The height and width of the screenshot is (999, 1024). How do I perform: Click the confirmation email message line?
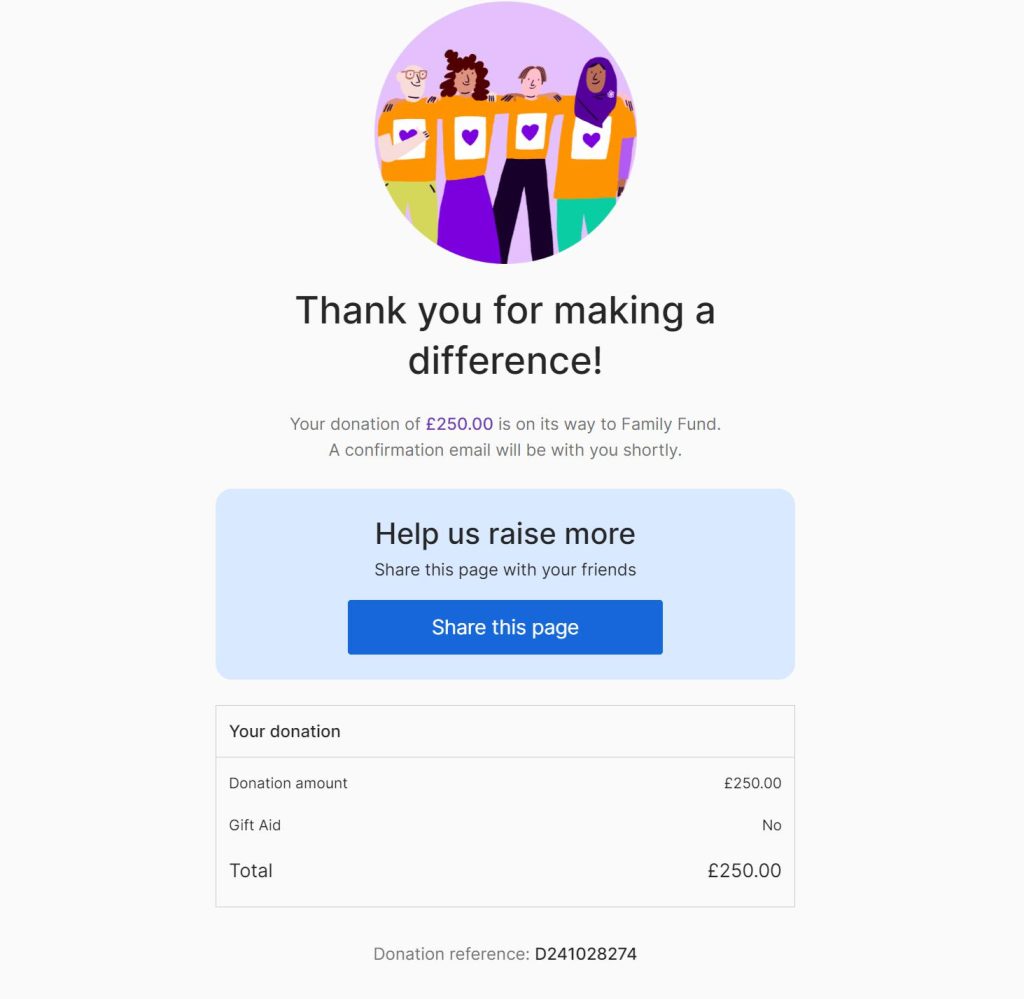click(505, 450)
